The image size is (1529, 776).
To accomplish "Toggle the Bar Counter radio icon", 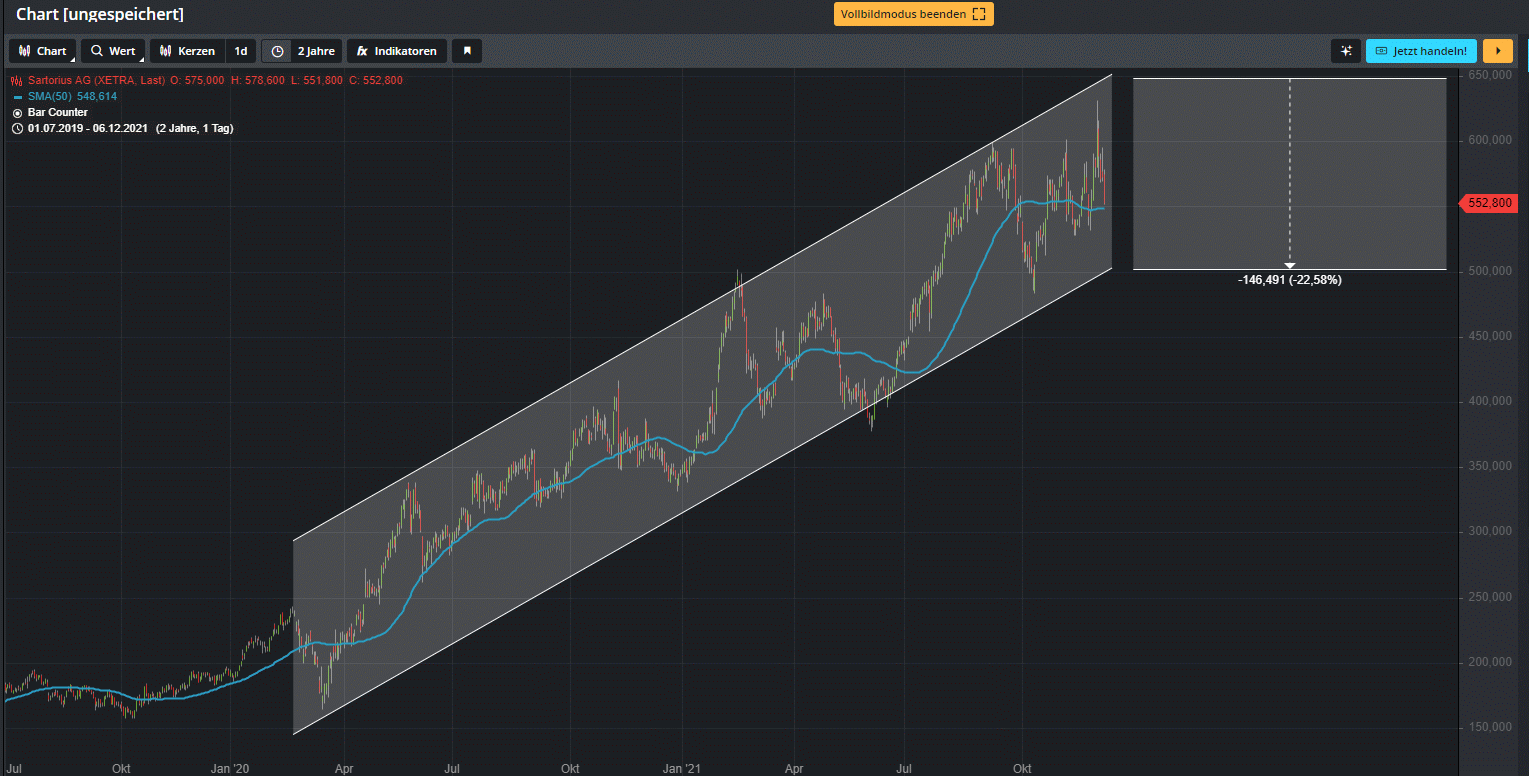I will point(17,113).
